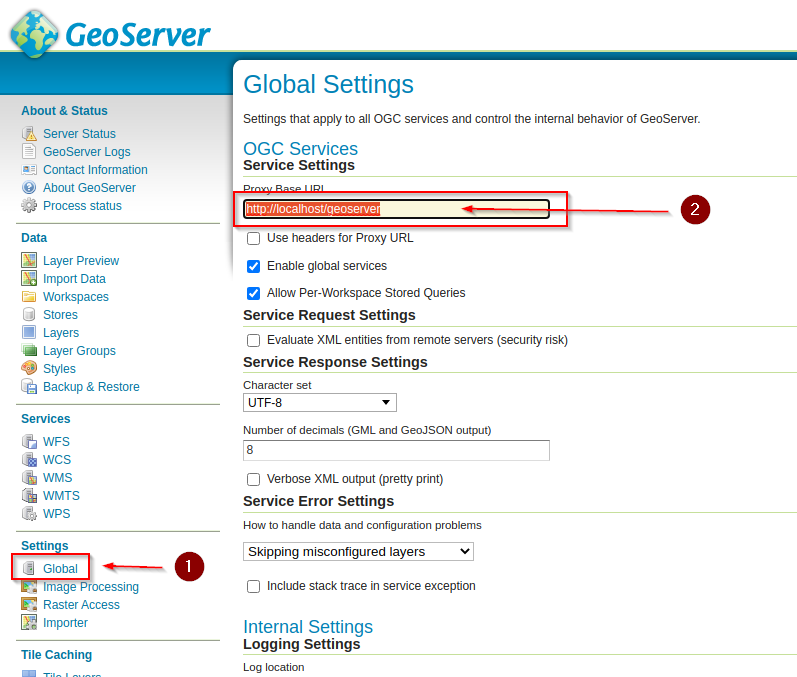Open the Styles link
The height and width of the screenshot is (677, 797).
59,368
